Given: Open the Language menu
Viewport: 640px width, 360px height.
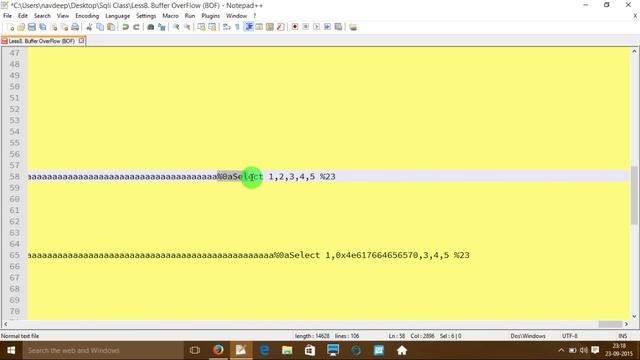Looking at the screenshot, I should point(118,16).
